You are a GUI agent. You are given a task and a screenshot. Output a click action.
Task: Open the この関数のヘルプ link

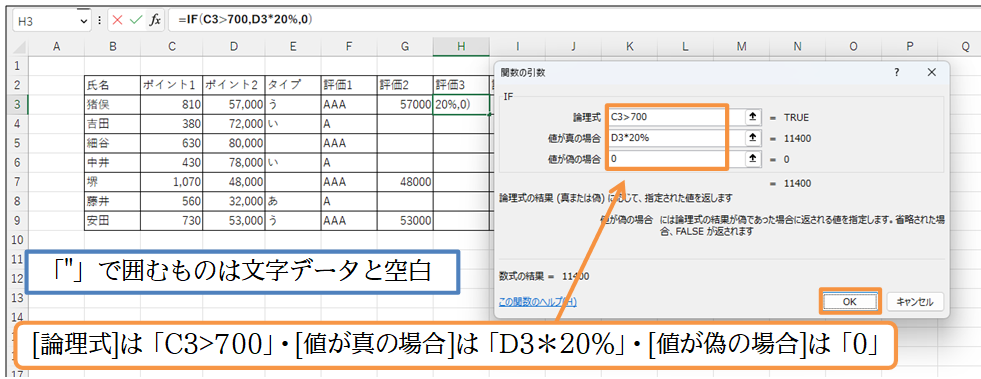pyautogui.click(x=538, y=301)
